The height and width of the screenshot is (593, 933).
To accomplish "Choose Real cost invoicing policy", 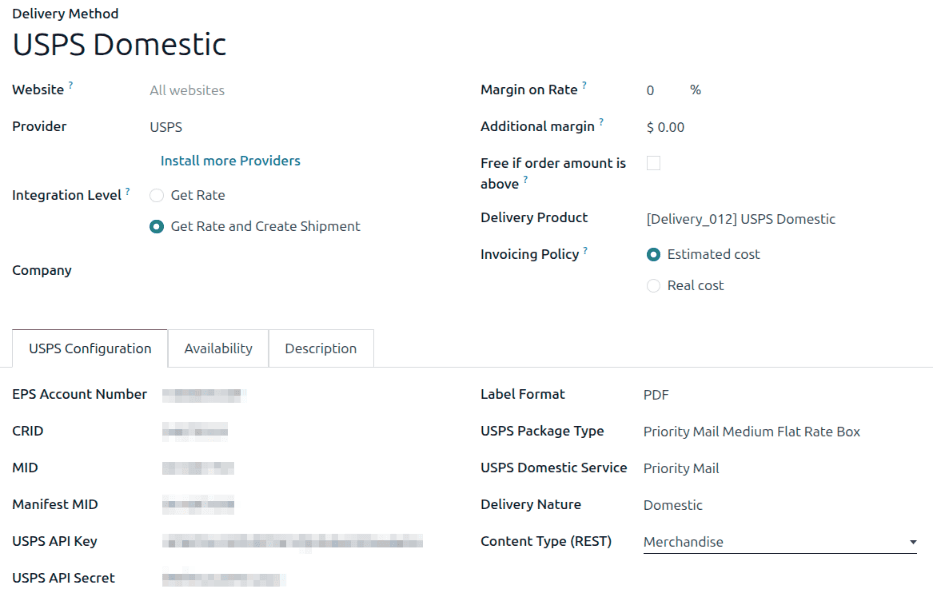I will click(x=653, y=285).
